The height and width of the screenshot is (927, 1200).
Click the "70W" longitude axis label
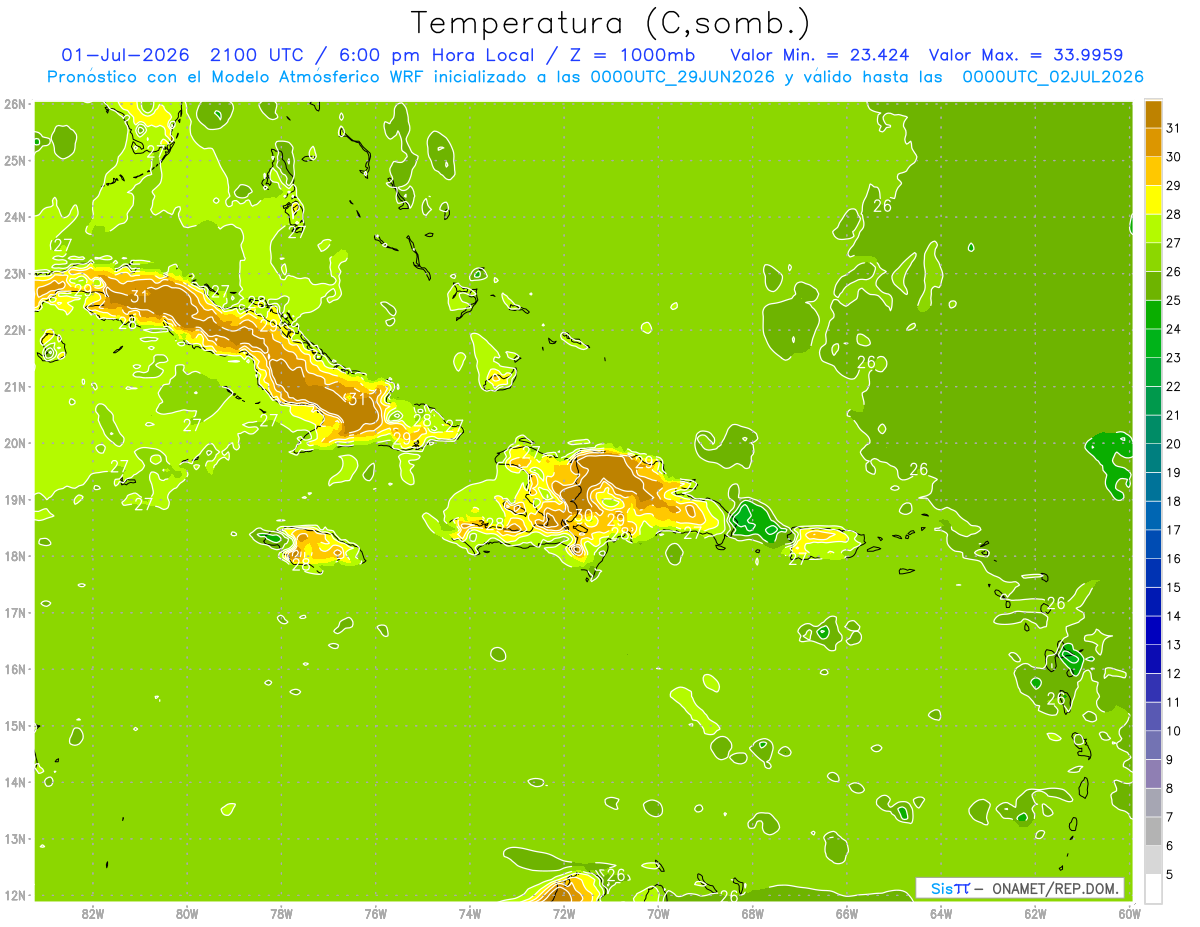[658, 914]
